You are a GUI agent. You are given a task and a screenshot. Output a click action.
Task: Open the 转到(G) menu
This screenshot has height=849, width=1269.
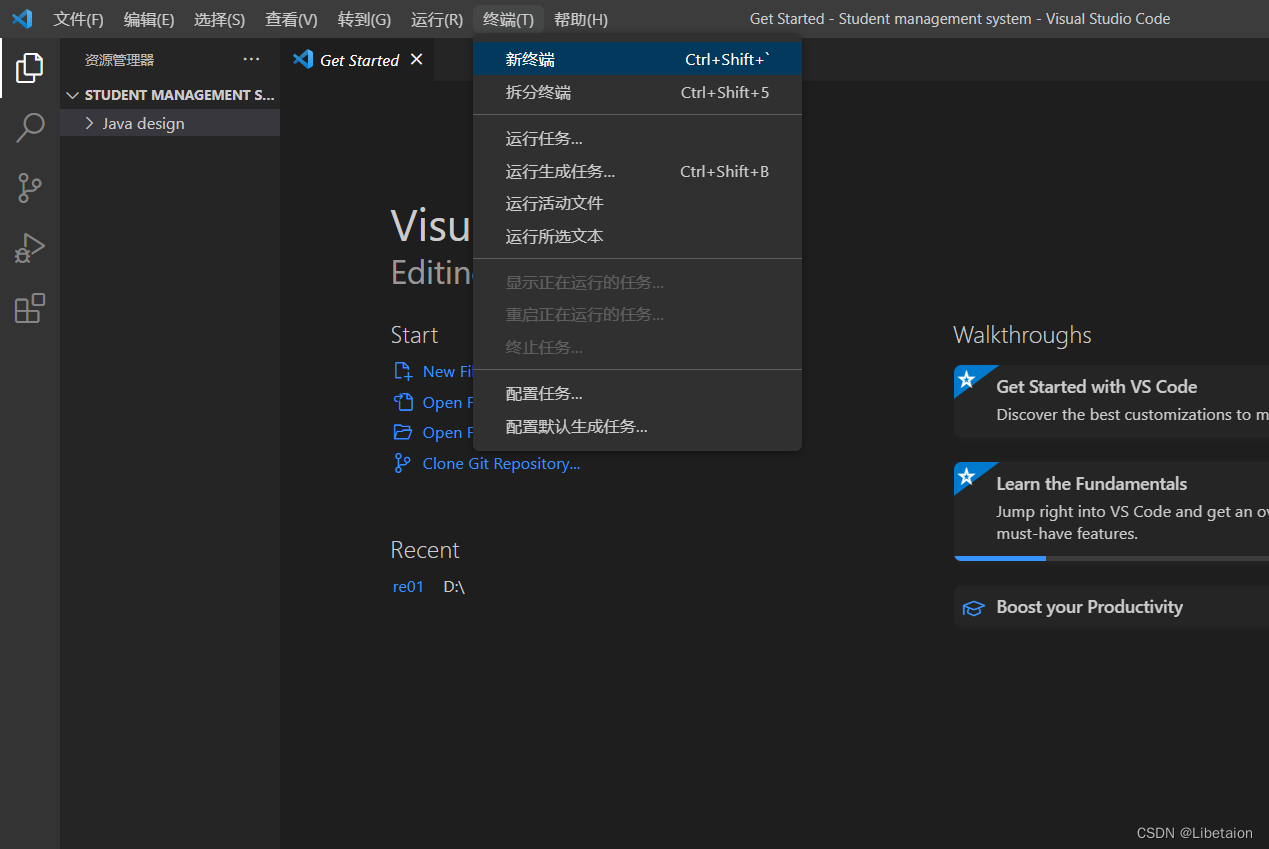coord(364,19)
